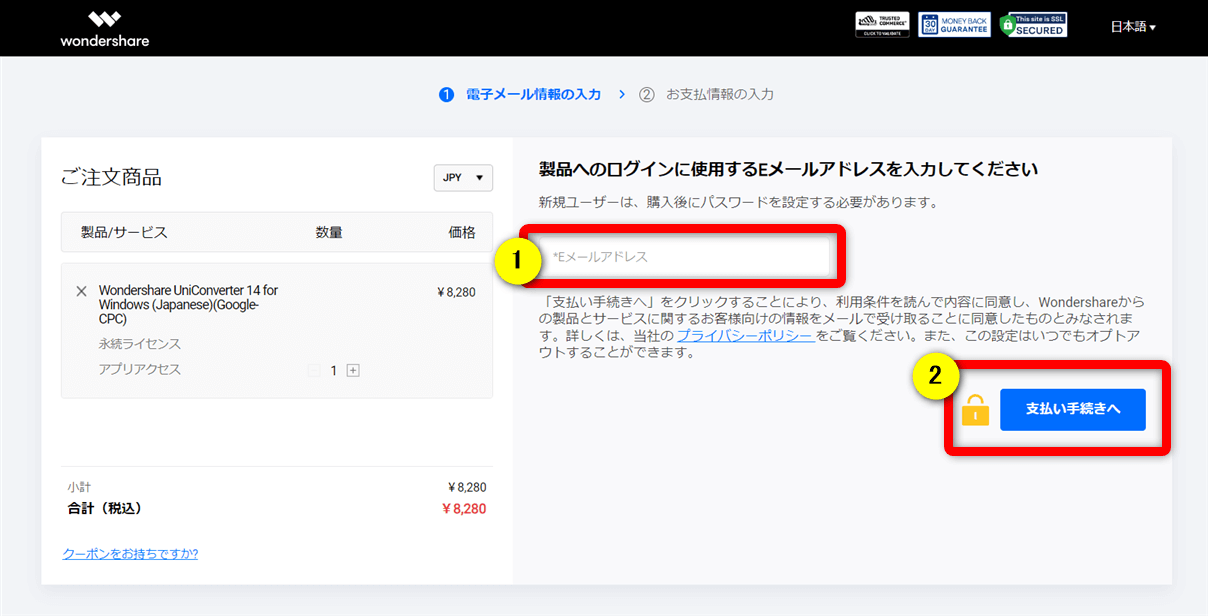Click the 製品/サービス column header
Viewport: 1208px width, 616px height.
coord(124,232)
